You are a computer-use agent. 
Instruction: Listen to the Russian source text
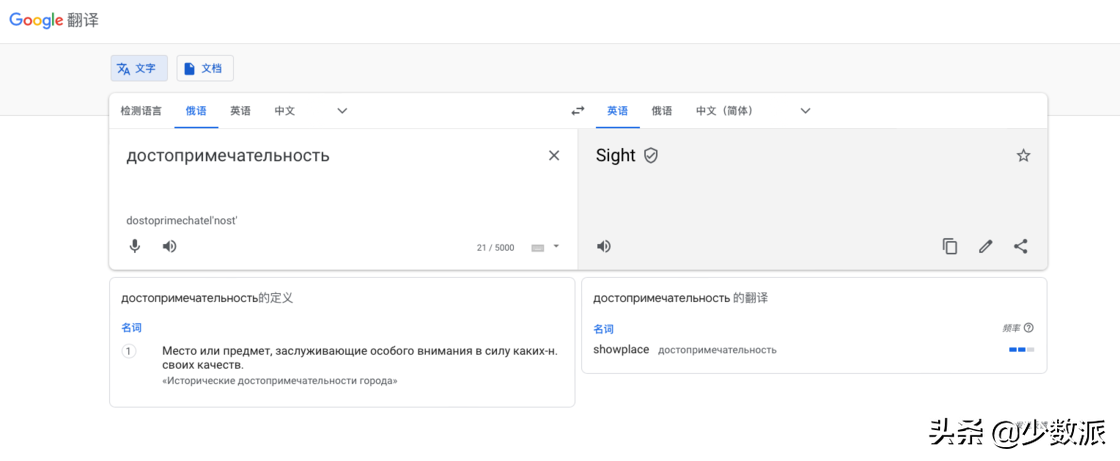pos(170,246)
